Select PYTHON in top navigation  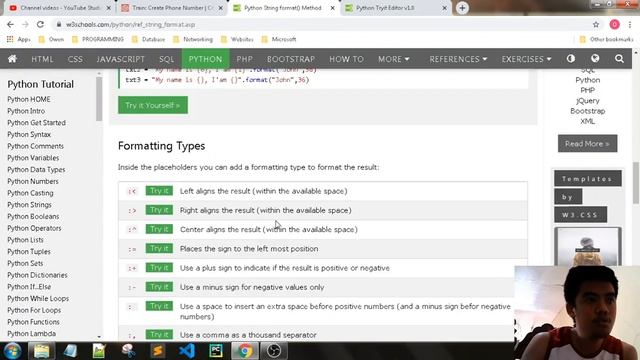pyautogui.click(x=205, y=59)
